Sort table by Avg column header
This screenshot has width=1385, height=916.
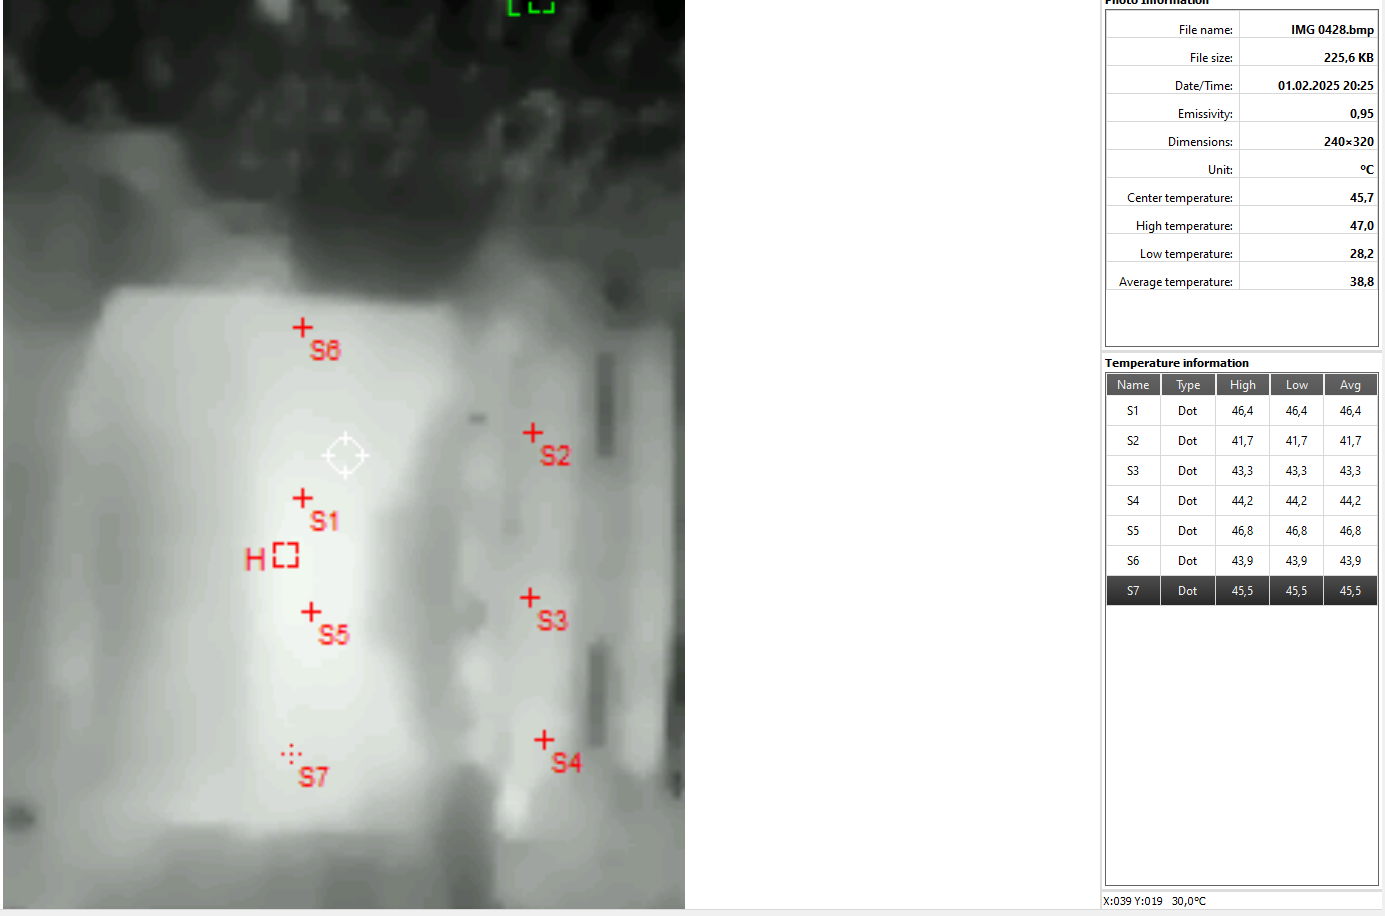pos(1350,385)
